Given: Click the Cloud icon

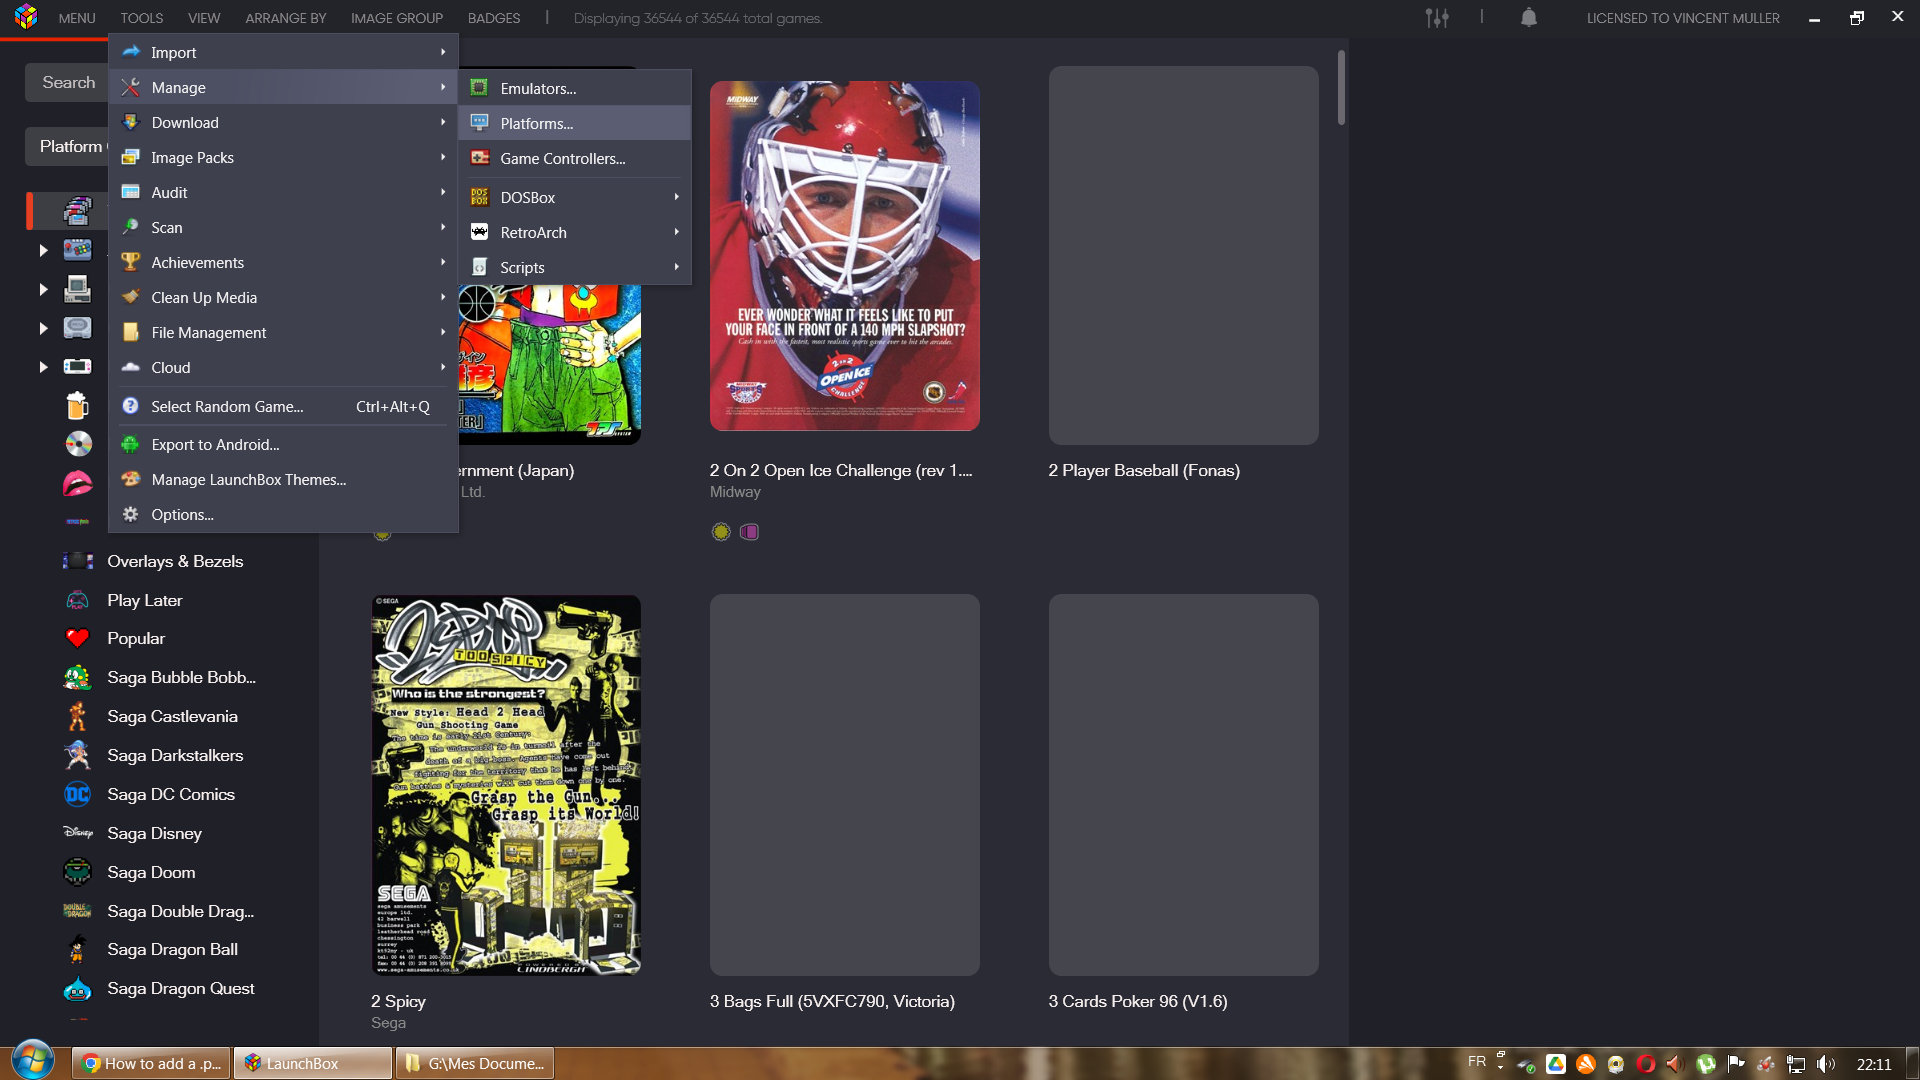Looking at the screenshot, I should pyautogui.click(x=130, y=367).
